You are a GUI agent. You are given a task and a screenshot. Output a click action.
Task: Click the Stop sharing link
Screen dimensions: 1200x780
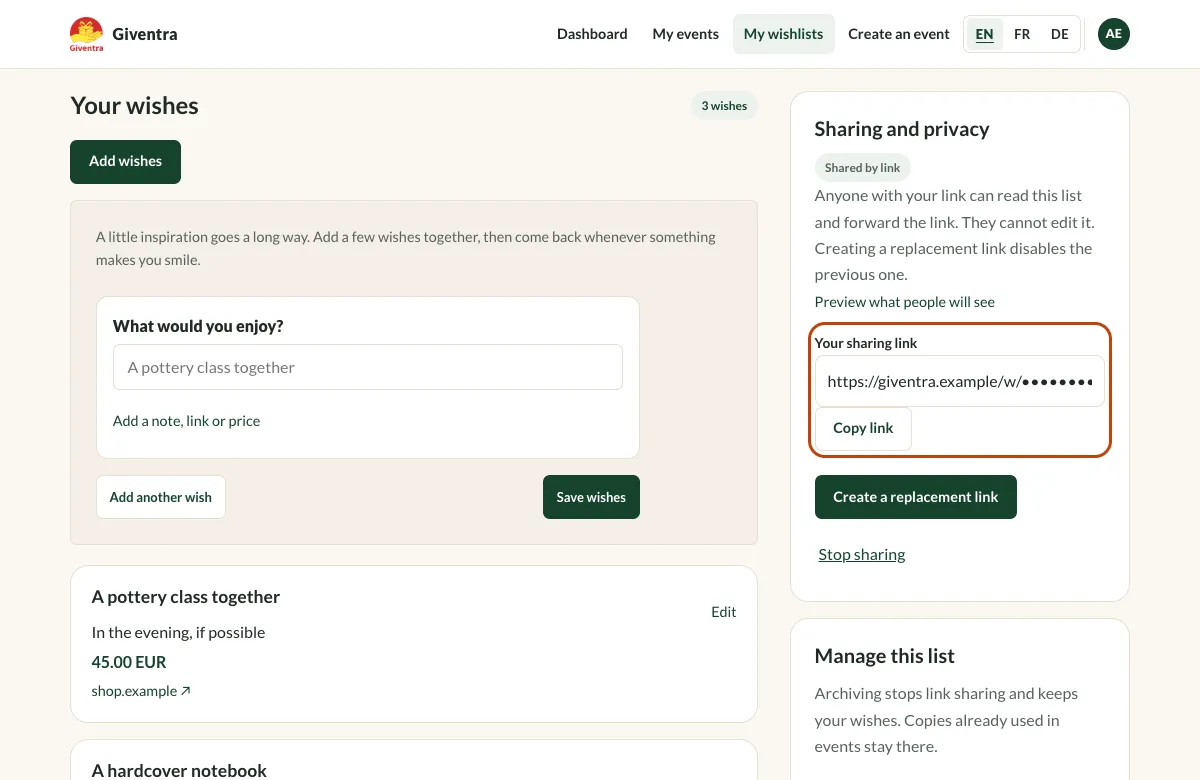tap(862, 554)
